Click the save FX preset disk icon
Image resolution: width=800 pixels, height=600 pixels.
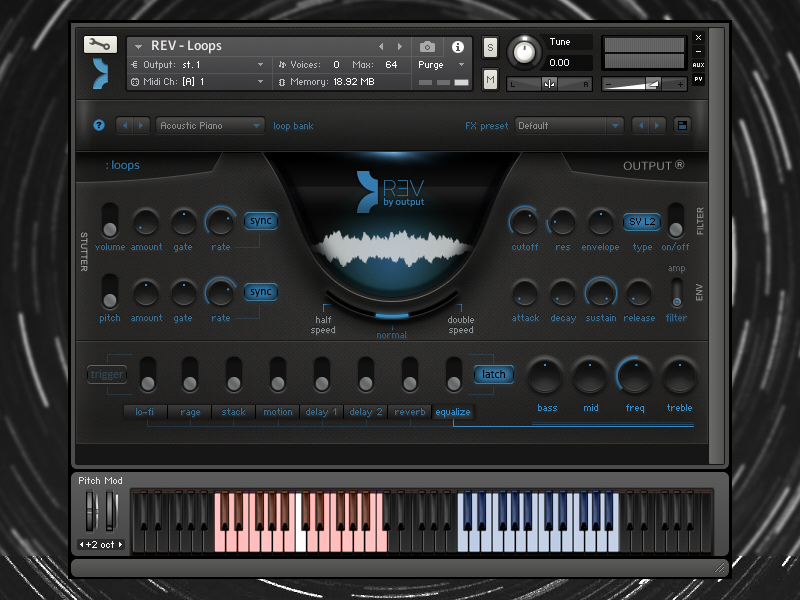click(x=682, y=126)
